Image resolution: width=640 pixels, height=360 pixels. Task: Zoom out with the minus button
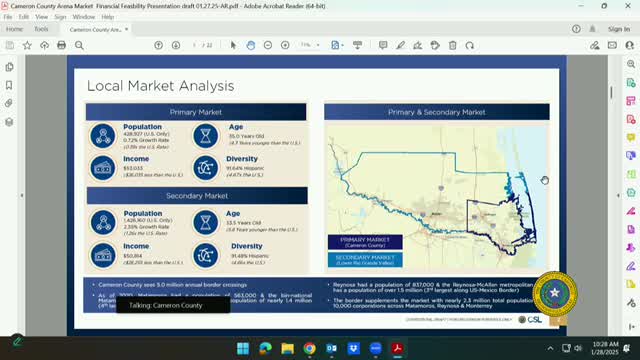[268, 45]
